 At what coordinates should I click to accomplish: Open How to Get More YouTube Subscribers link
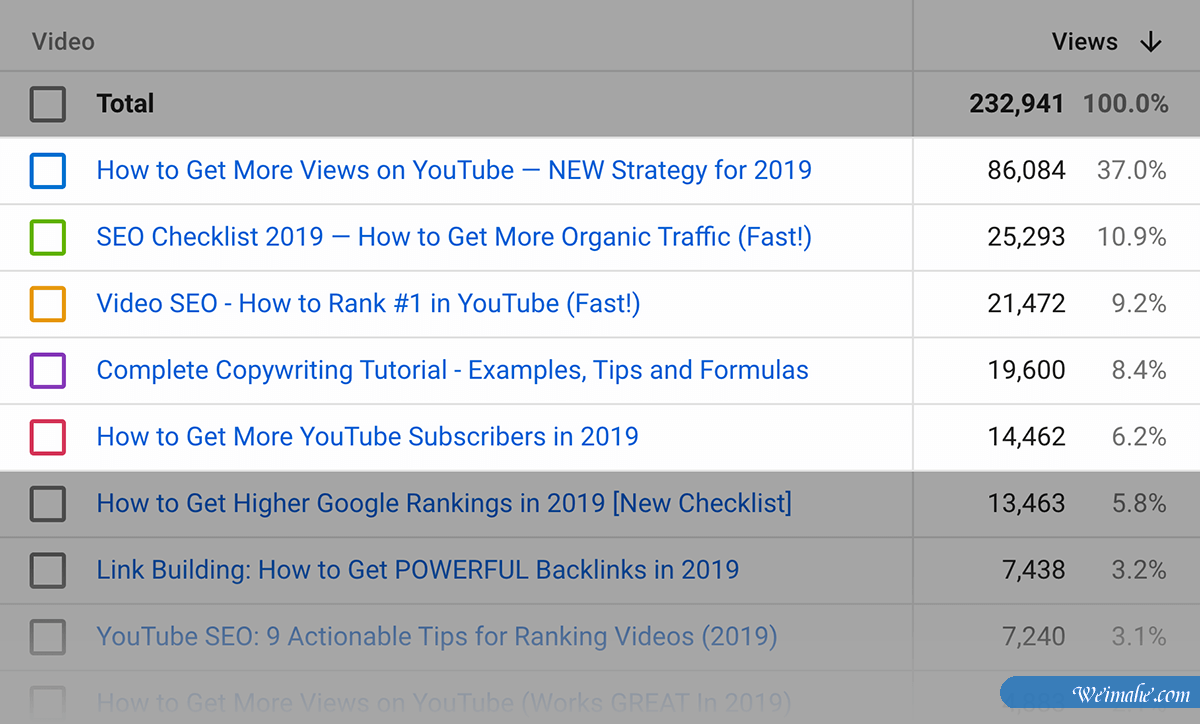pos(367,437)
